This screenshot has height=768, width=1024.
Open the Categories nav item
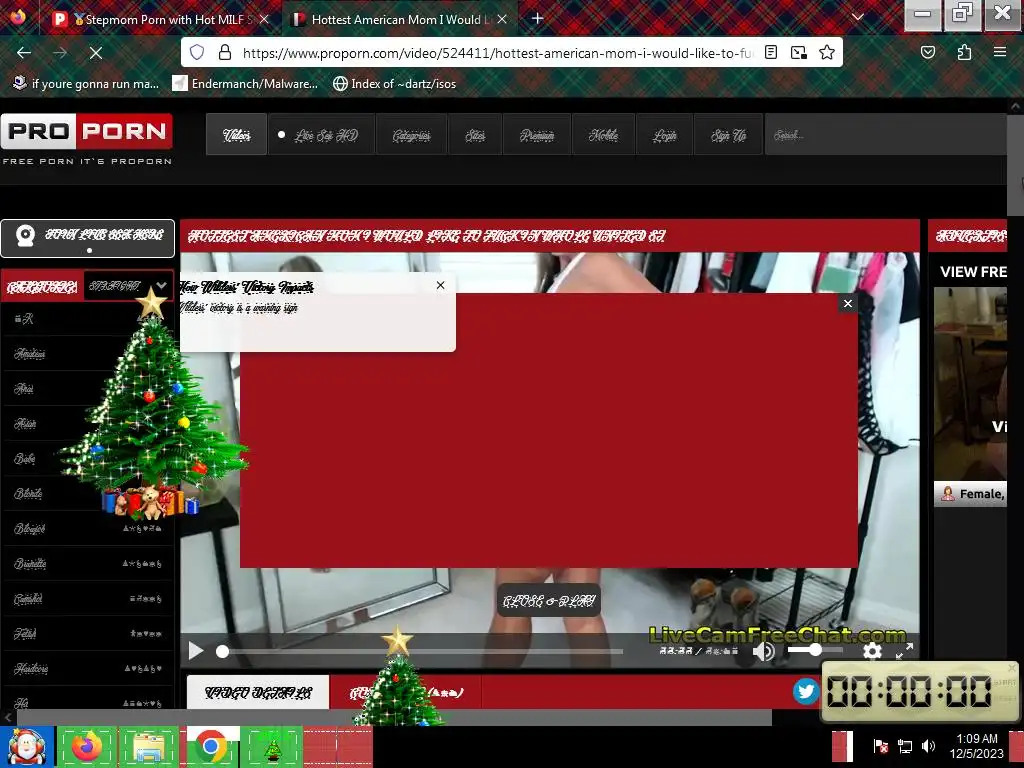(x=411, y=135)
